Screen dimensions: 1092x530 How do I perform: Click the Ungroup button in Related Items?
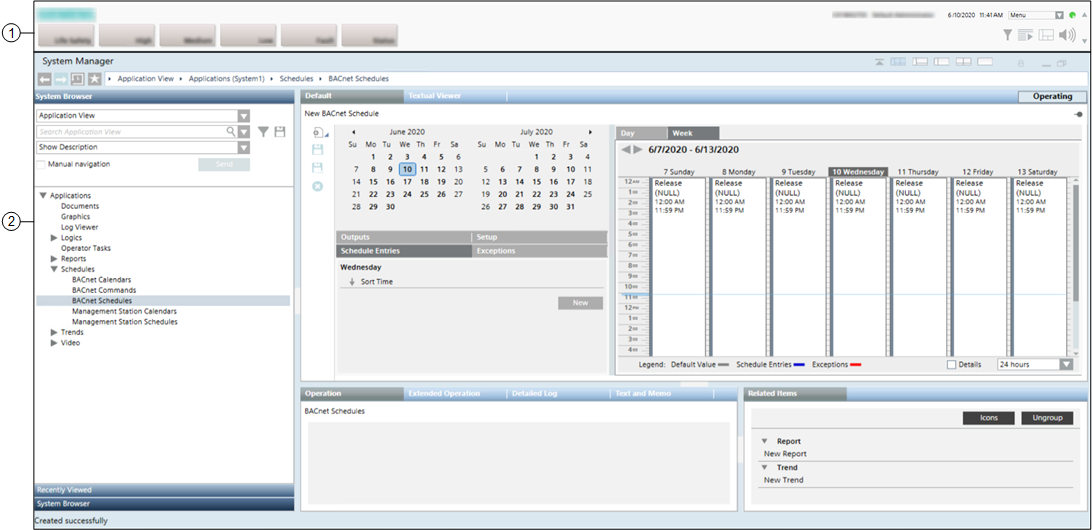1047,418
